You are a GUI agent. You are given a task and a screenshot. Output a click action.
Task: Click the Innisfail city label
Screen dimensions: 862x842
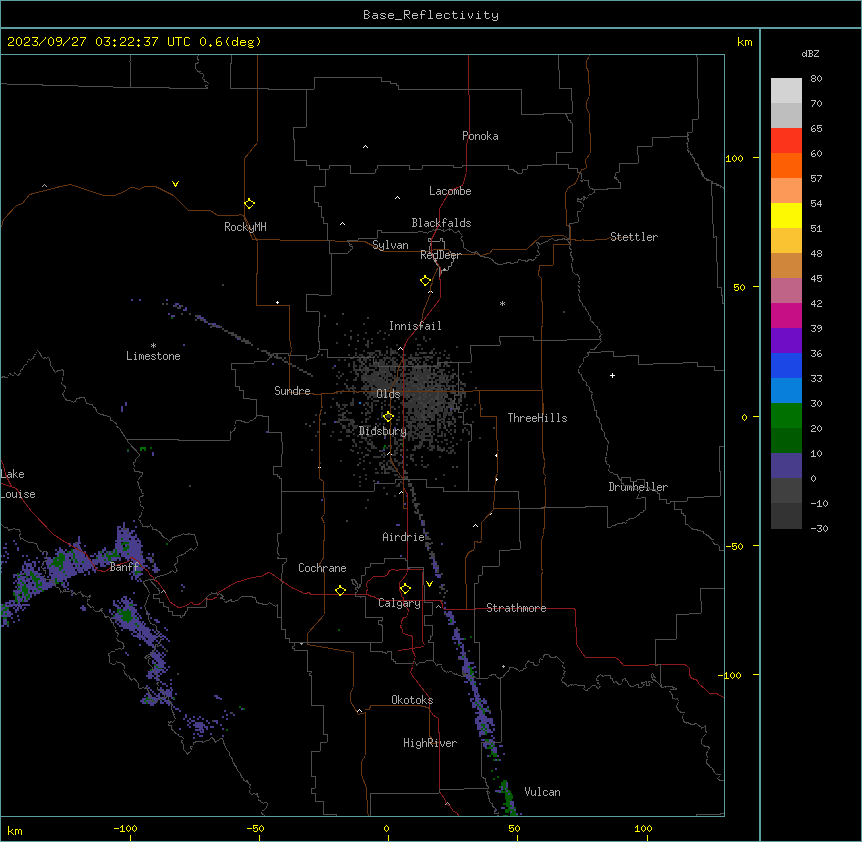click(415, 326)
